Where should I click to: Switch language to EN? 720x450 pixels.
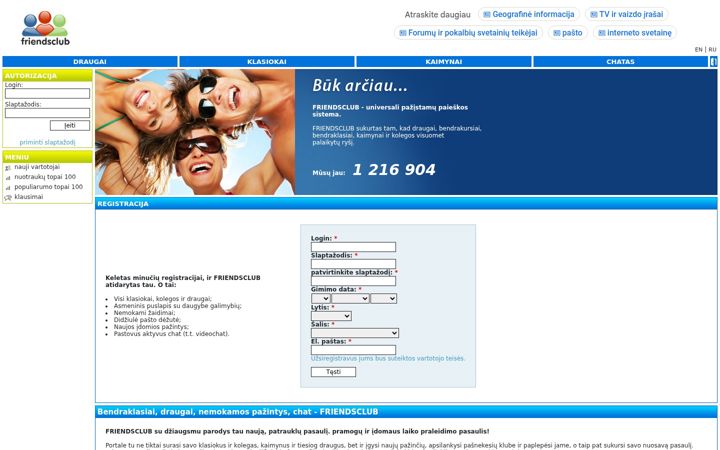(x=698, y=50)
